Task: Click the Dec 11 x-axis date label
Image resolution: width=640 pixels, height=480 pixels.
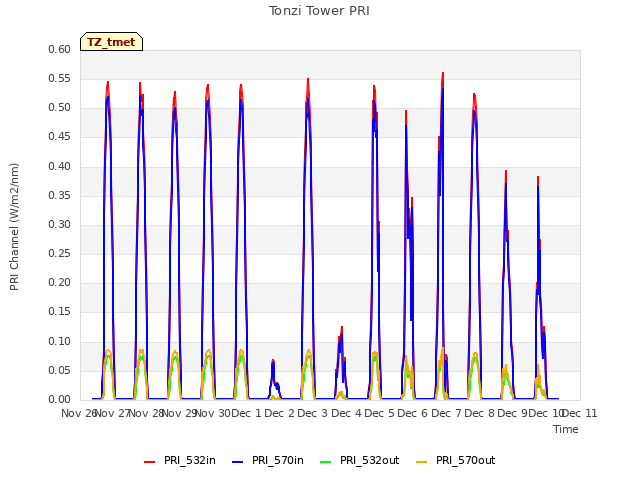Action: point(580,413)
